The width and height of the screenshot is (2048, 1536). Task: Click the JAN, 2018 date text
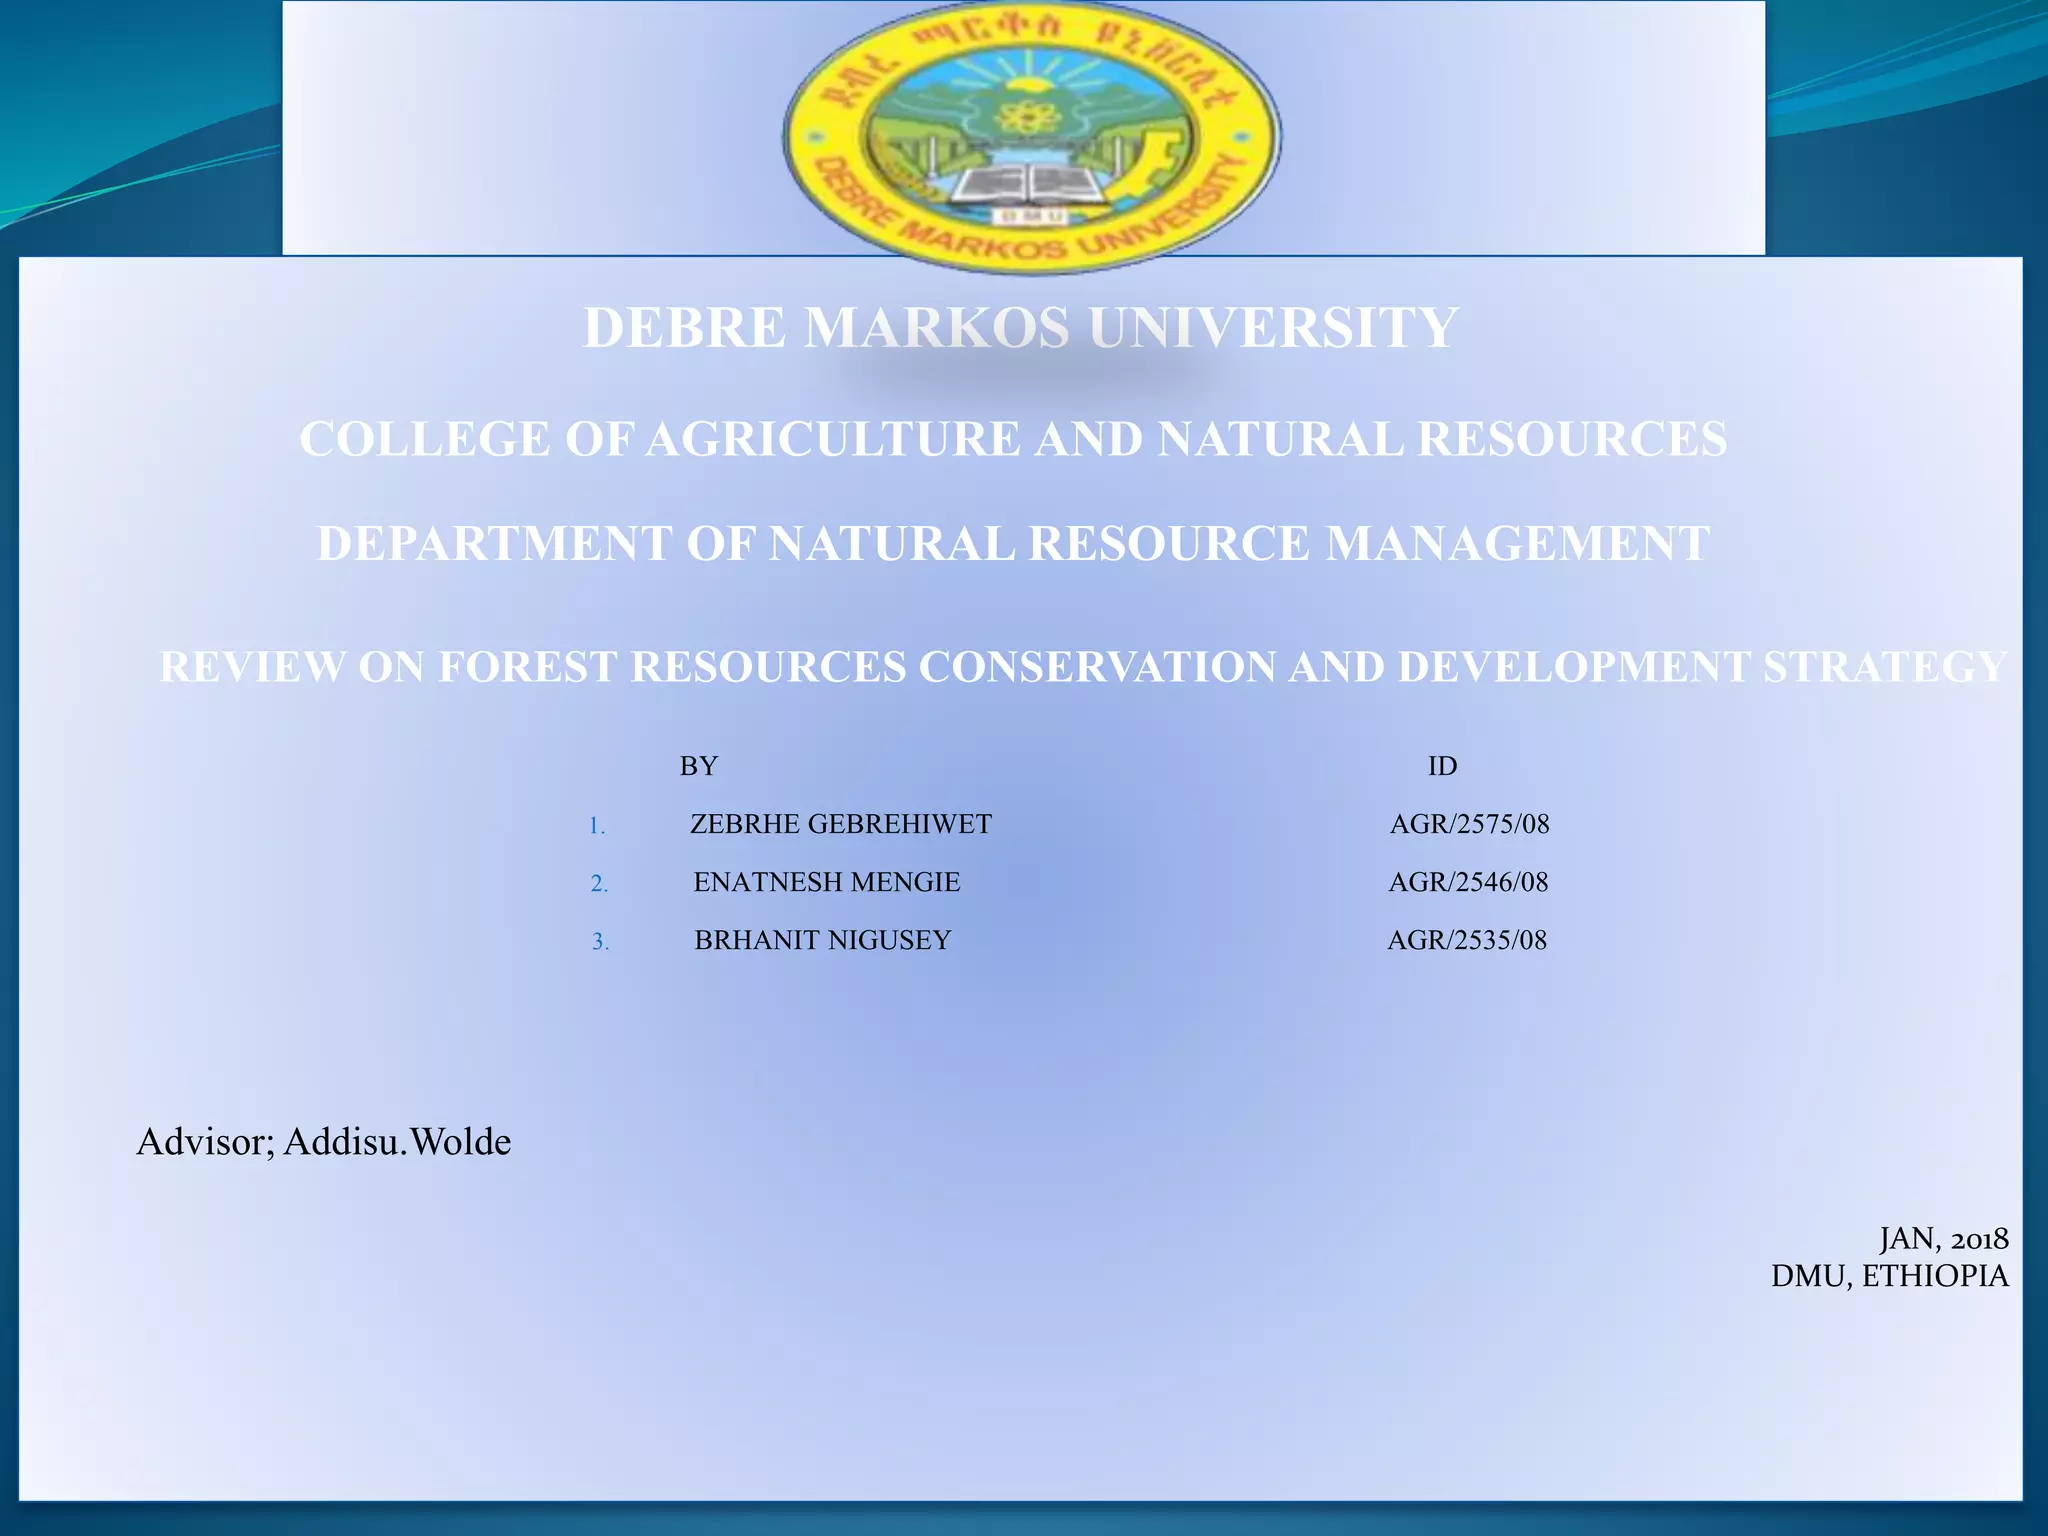(x=1943, y=1239)
